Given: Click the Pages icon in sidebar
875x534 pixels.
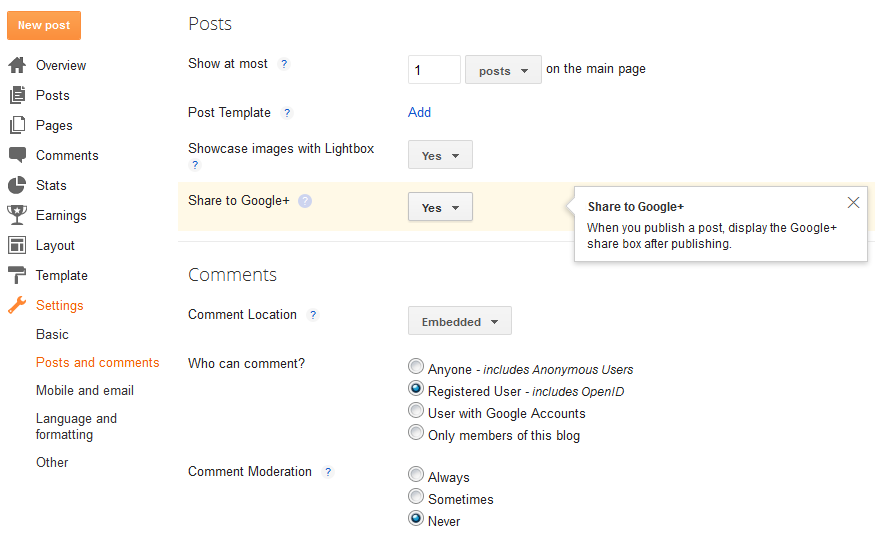Looking at the screenshot, I should 17,125.
